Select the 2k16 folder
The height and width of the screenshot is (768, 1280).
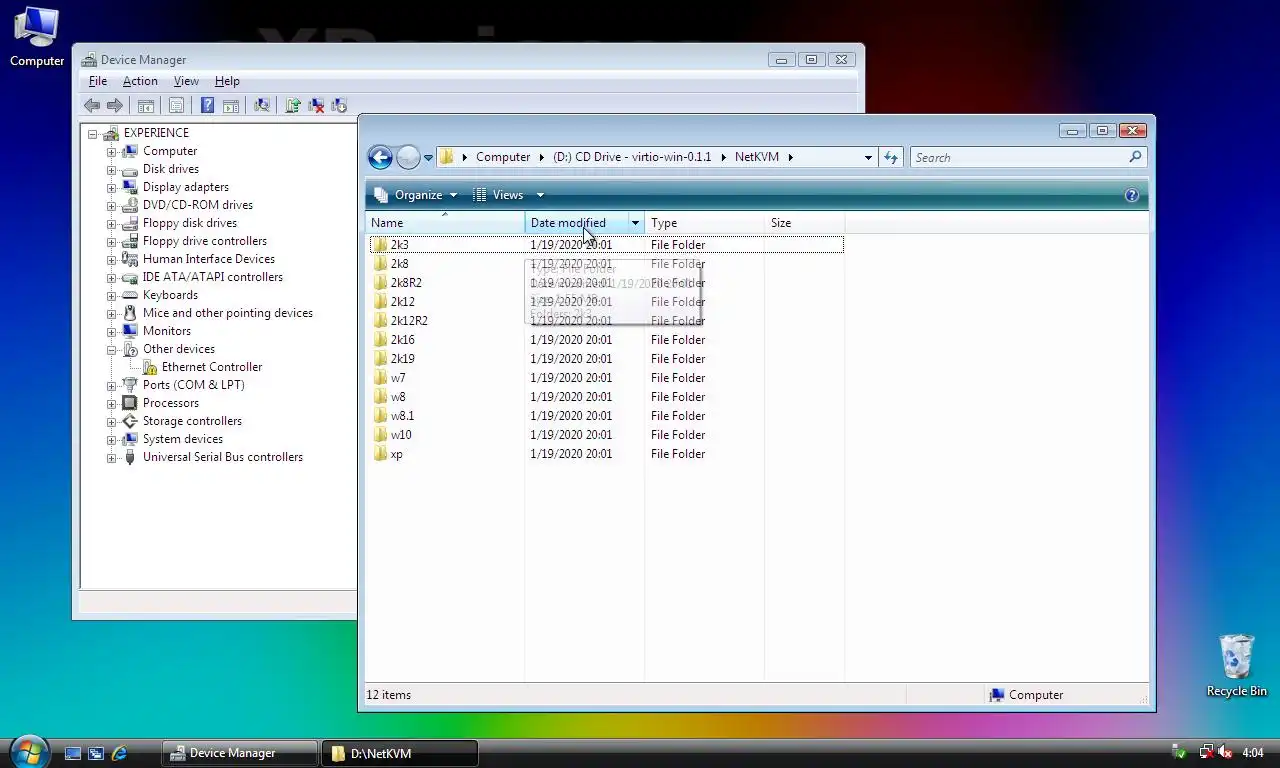tap(393, 340)
